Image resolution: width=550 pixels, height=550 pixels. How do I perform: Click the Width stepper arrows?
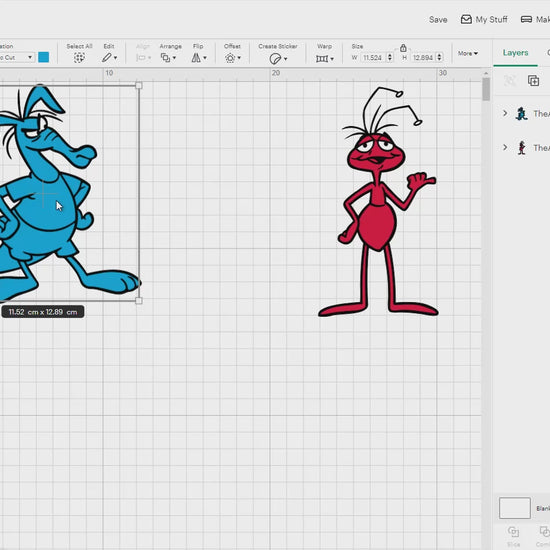click(x=390, y=58)
